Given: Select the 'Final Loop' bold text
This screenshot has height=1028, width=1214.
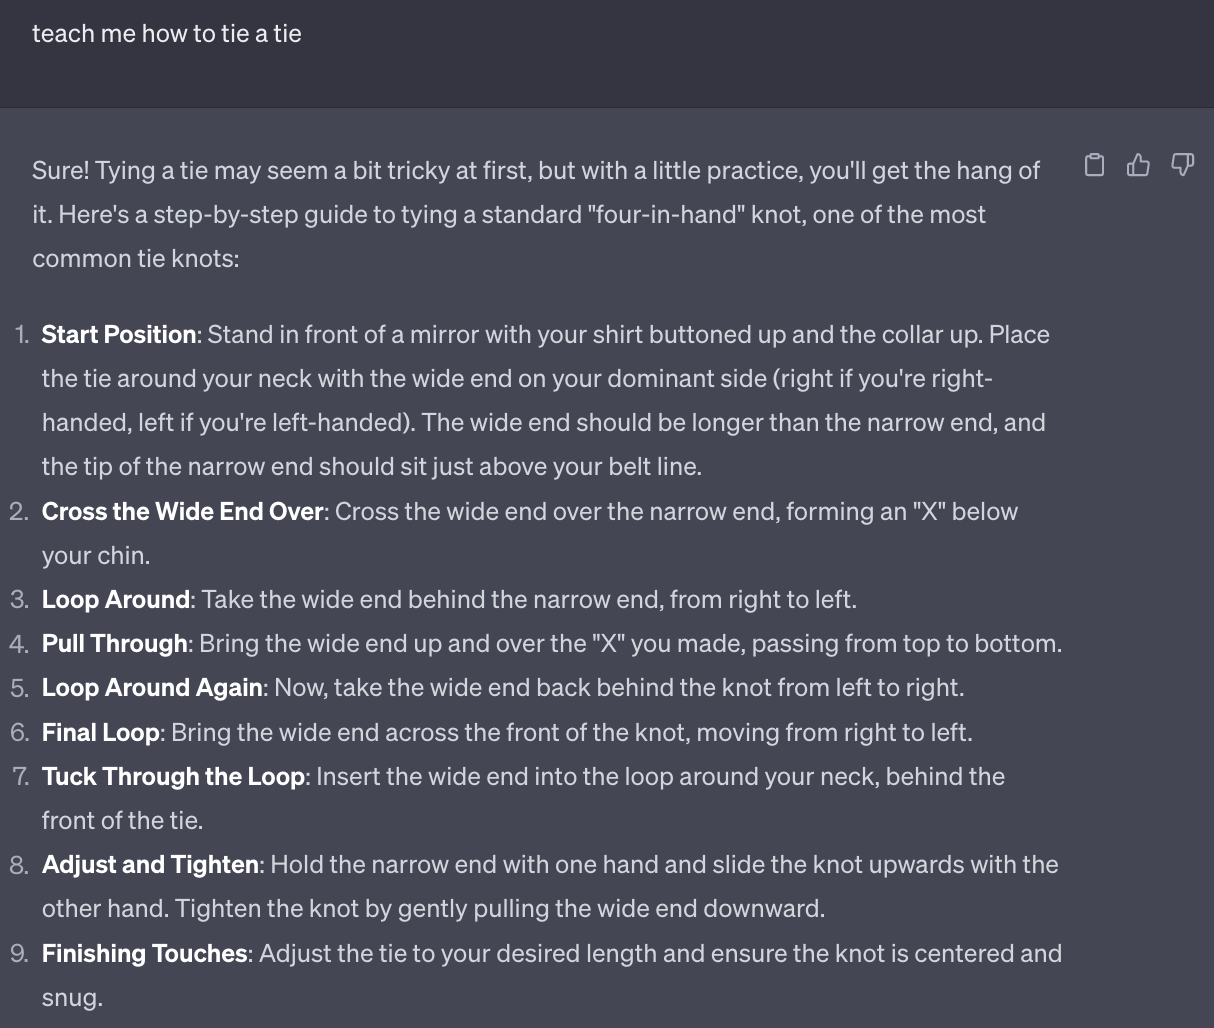Looking at the screenshot, I should (101, 733).
